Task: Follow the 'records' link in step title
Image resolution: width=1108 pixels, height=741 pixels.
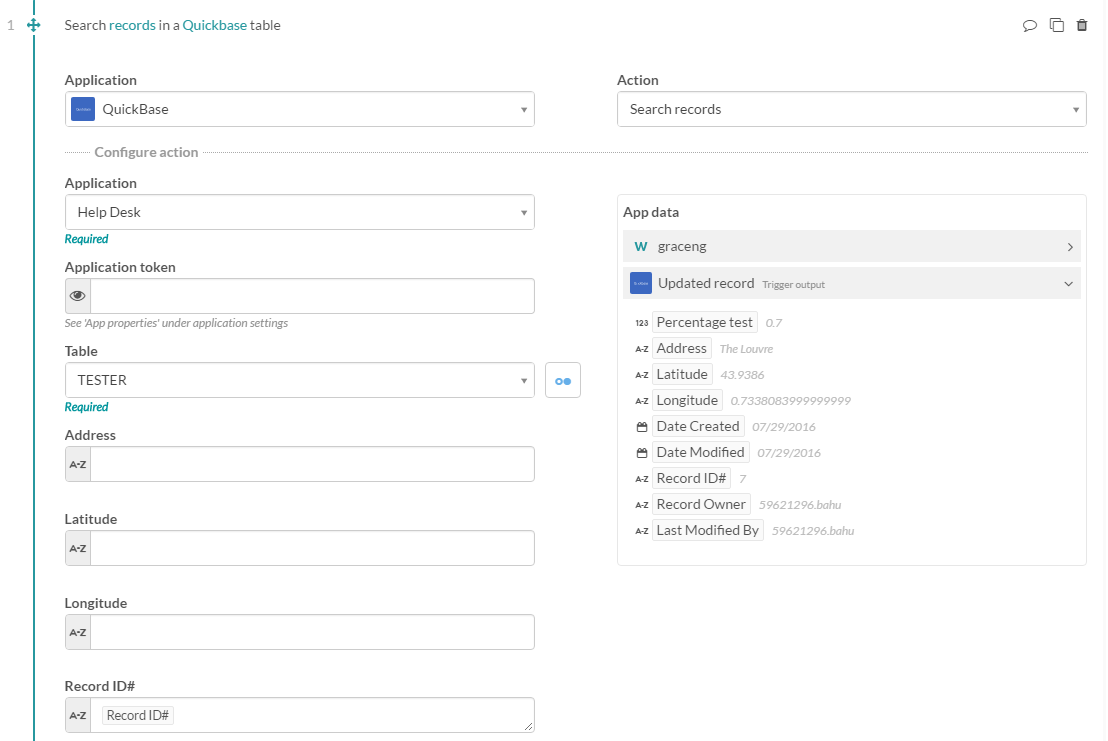Action: 132,25
